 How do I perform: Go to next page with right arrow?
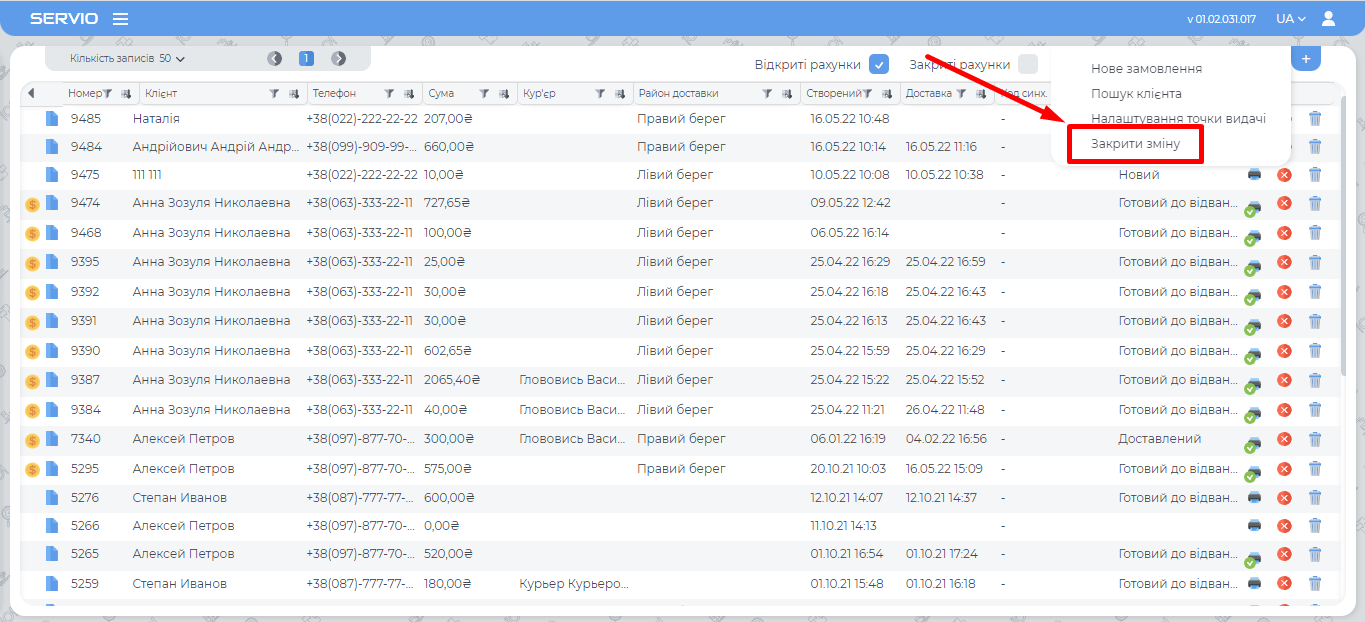coord(339,59)
